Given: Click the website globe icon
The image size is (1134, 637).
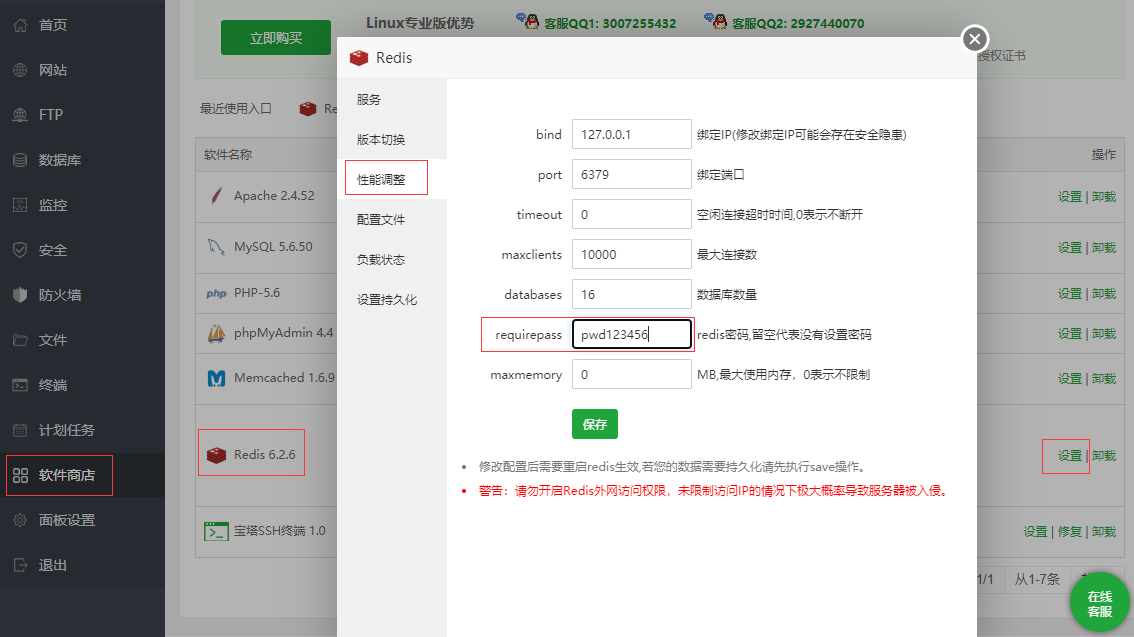Looking at the screenshot, I should point(20,70).
